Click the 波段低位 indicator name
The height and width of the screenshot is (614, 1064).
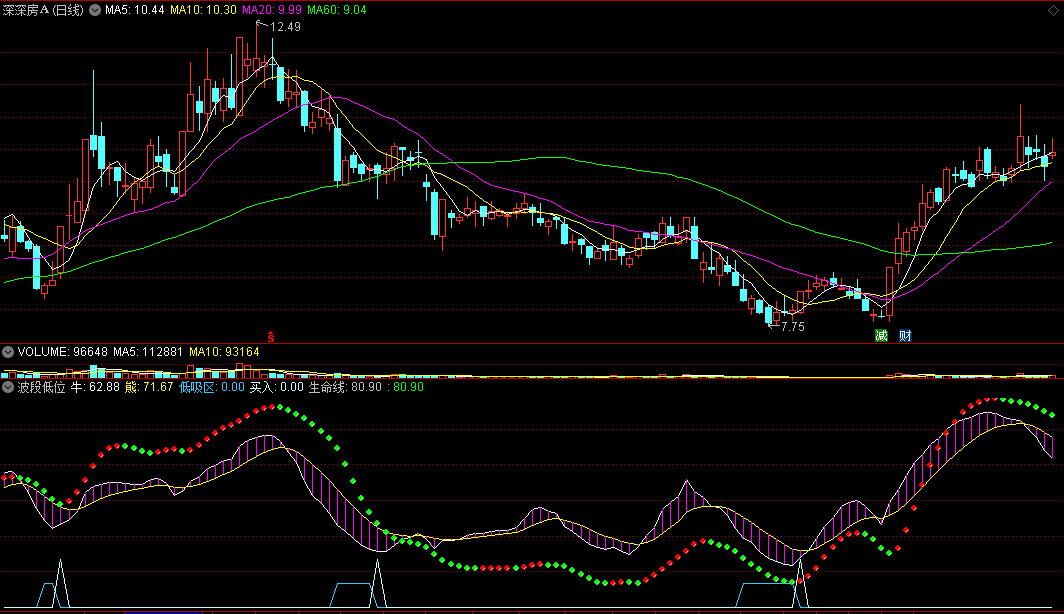[x=41, y=387]
